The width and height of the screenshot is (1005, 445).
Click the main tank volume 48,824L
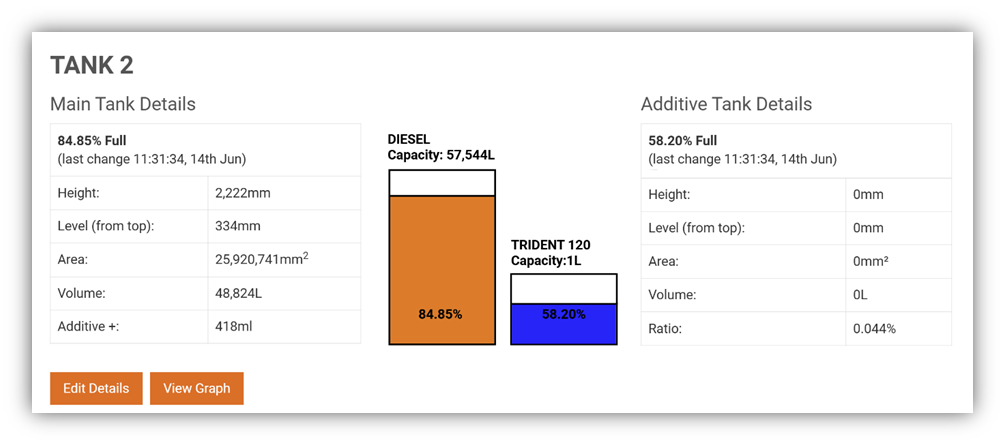238,294
